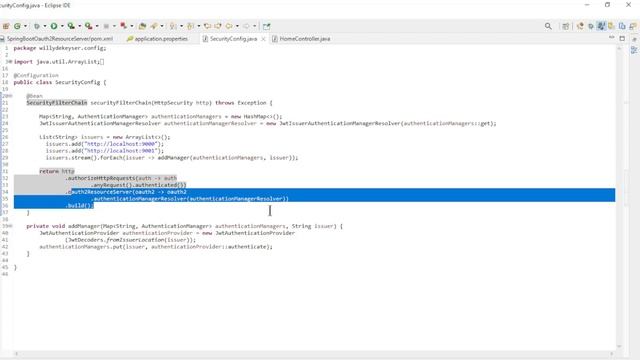This screenshot has height=360, width=640.
Task: Click the rightmost perspective icon
Action: click(633, 26)
